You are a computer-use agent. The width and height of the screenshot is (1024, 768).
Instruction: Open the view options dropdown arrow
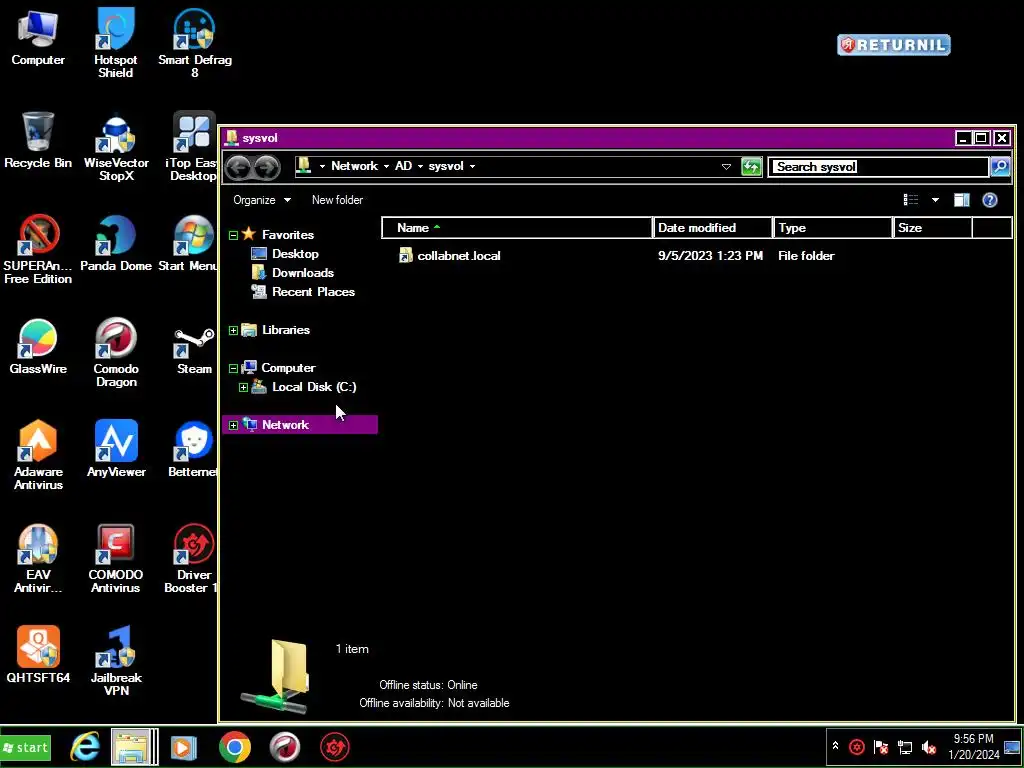click(935, 200)
